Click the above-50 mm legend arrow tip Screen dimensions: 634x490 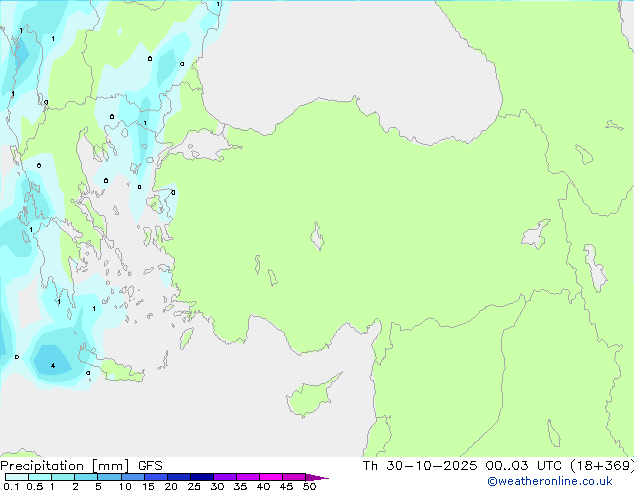(317, 477)
